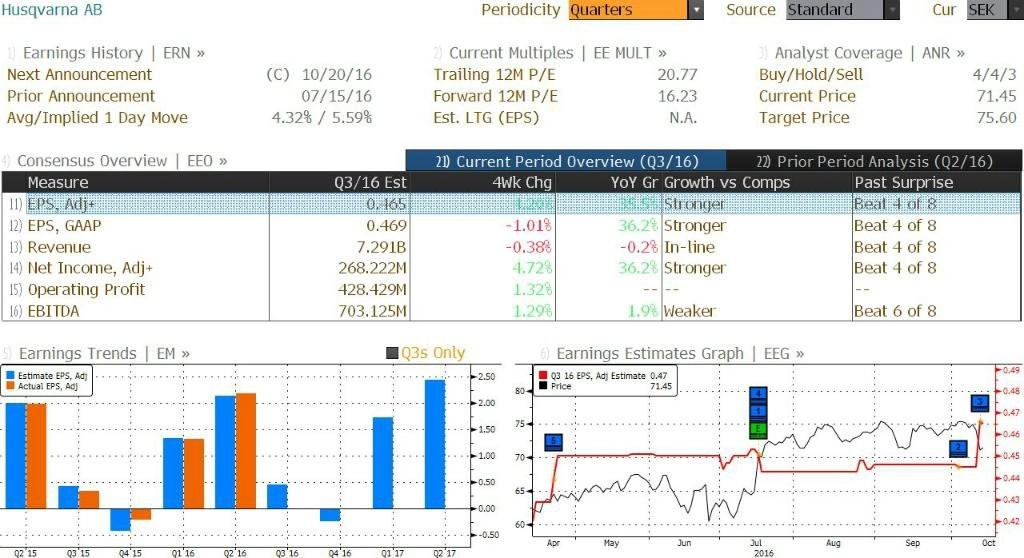
Task: Click orange Actual EPS, Adj legend swatch
Action: tap(10, 386)
